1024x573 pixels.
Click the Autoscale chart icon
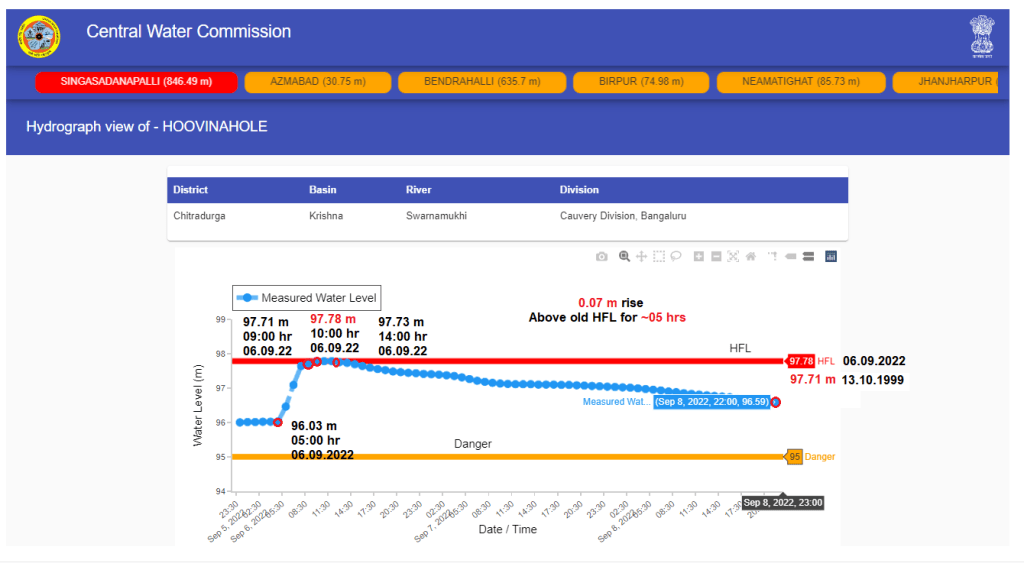pos(733,257)
